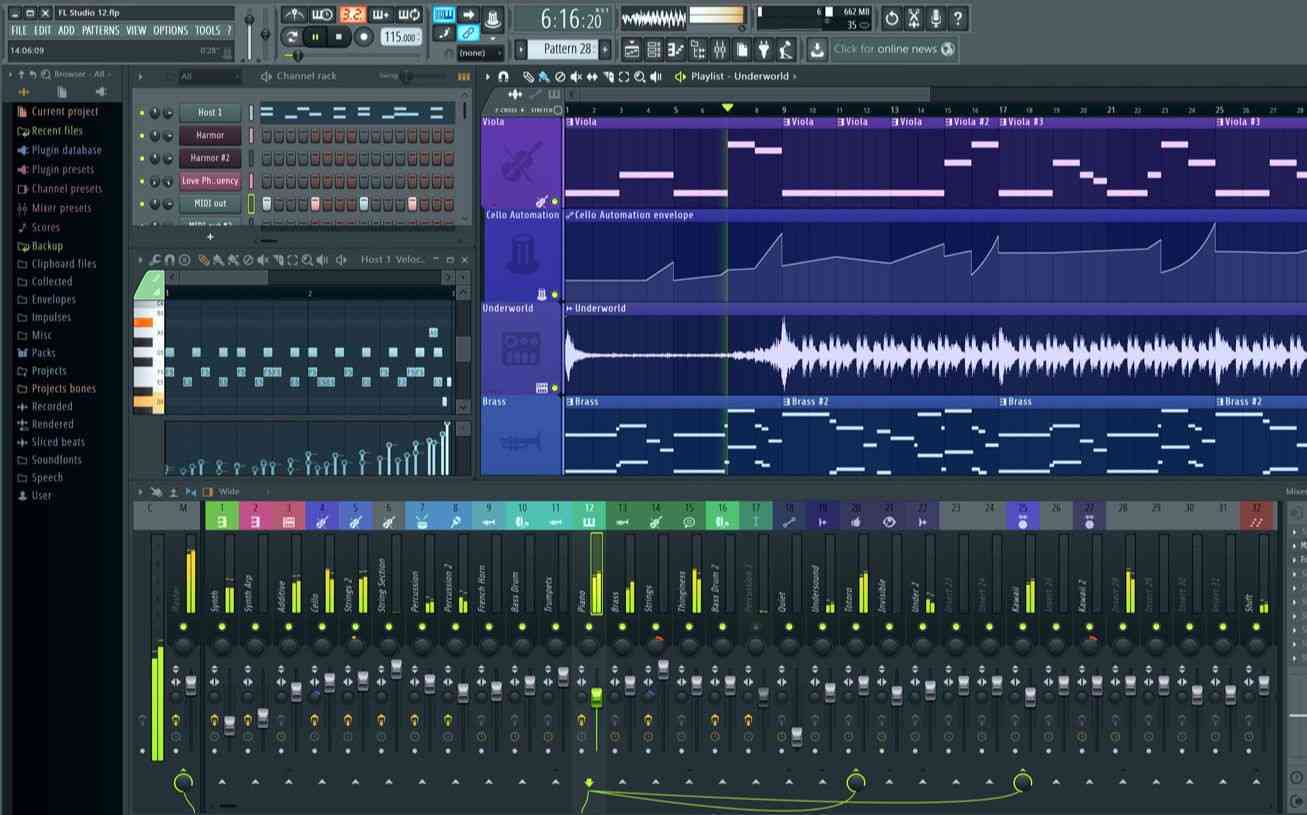The image size is (1307, 815).
Task: Select the playlist mute tool speaker icon
Action: [x=576, y=77]
